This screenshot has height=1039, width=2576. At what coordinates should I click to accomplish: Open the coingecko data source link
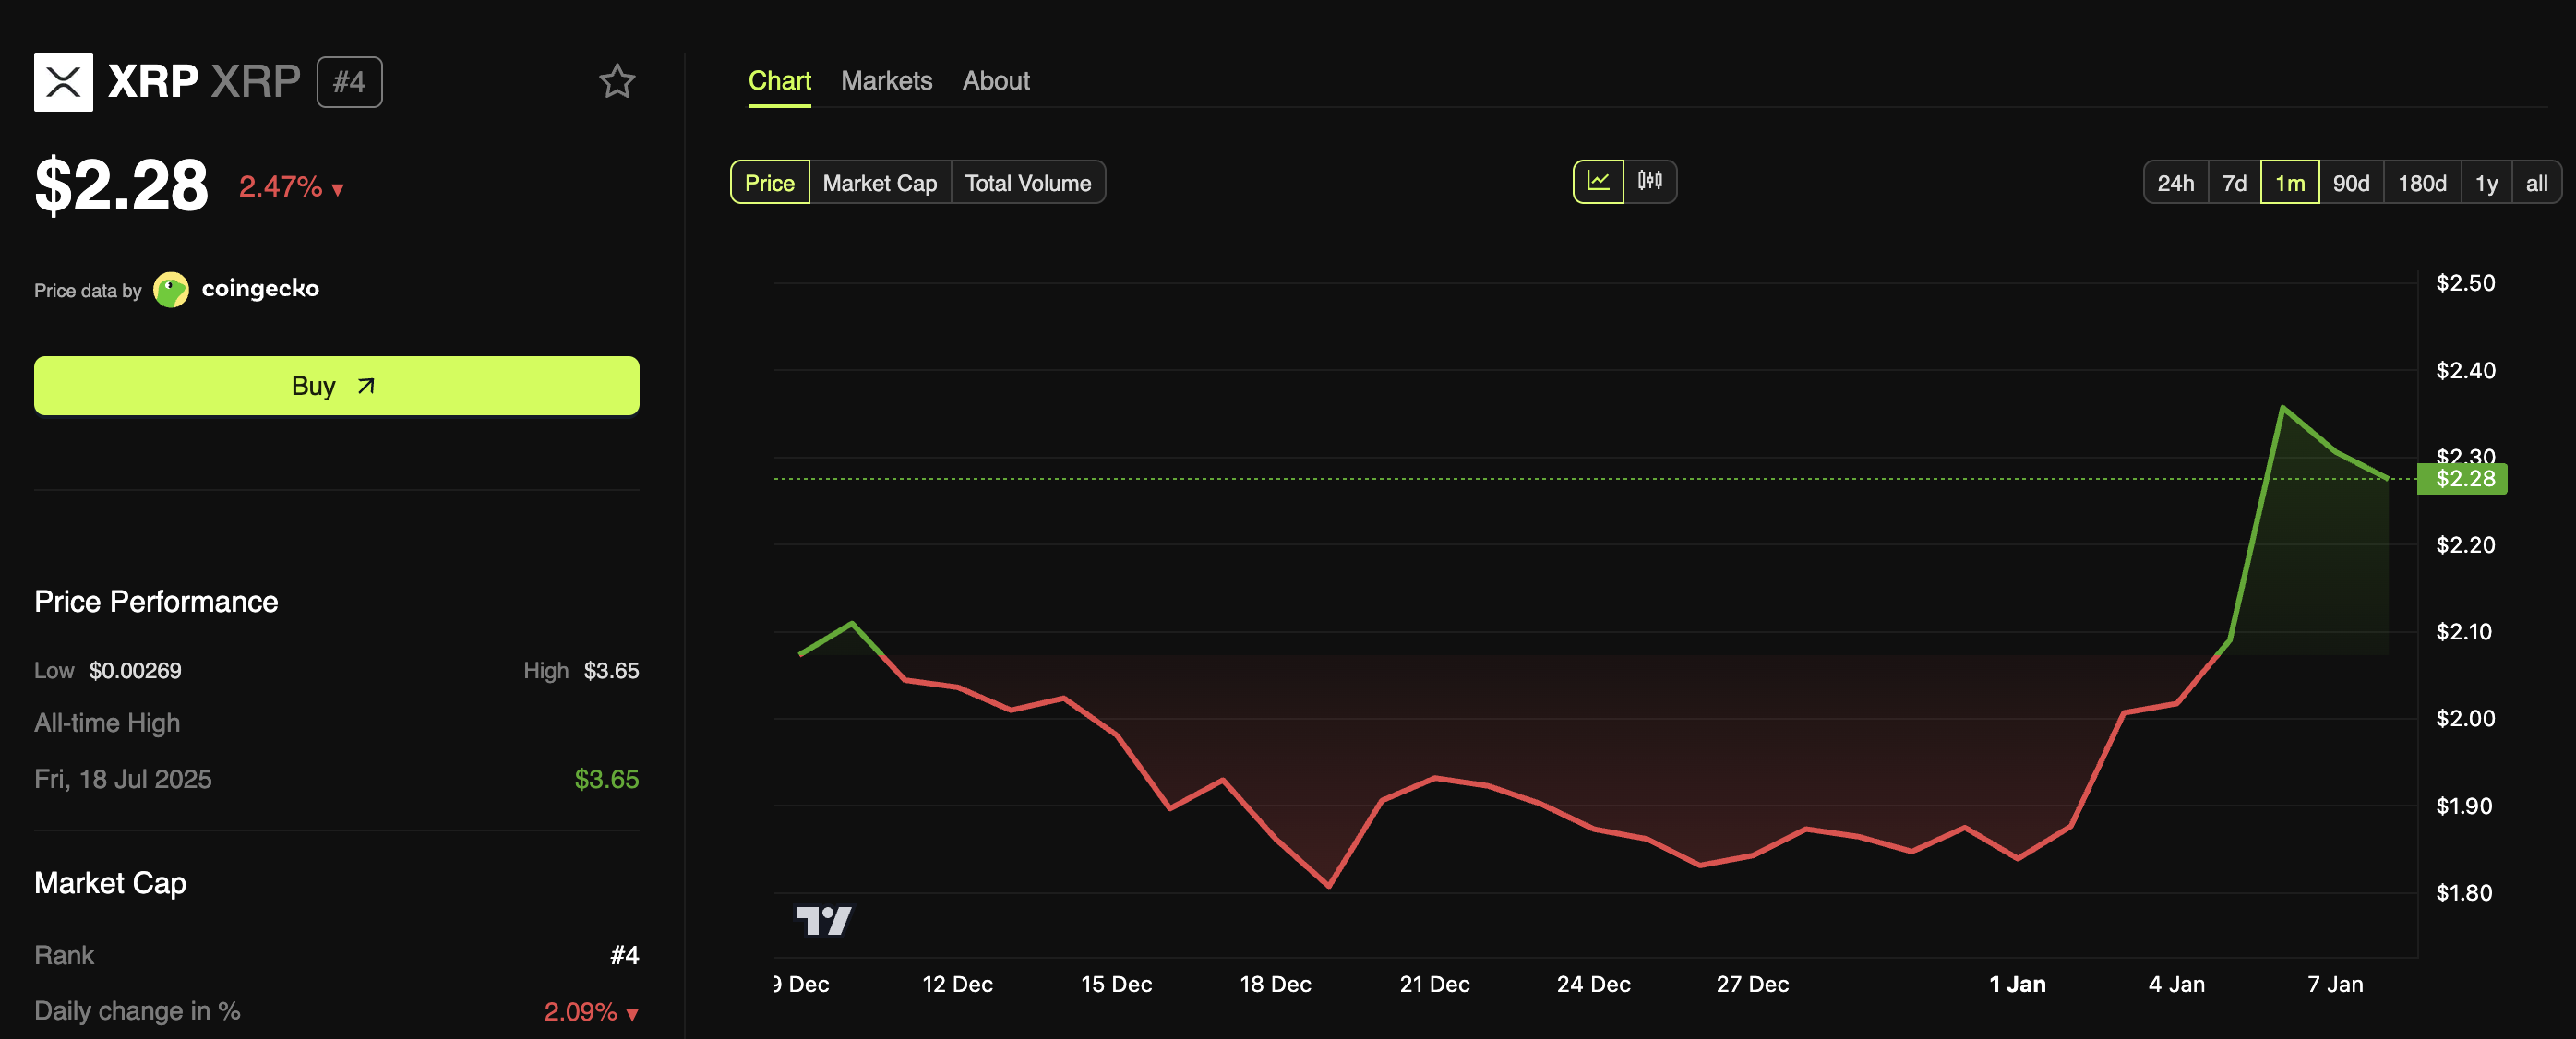[260, 289]
